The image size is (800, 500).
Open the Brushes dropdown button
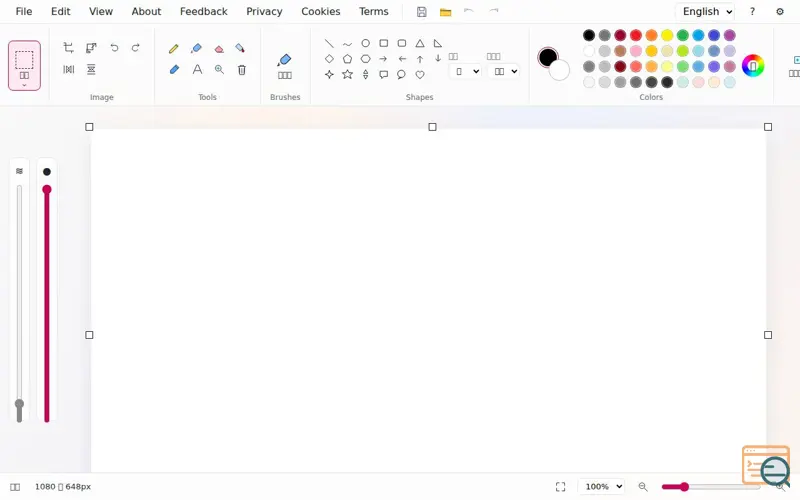point(285,67)
